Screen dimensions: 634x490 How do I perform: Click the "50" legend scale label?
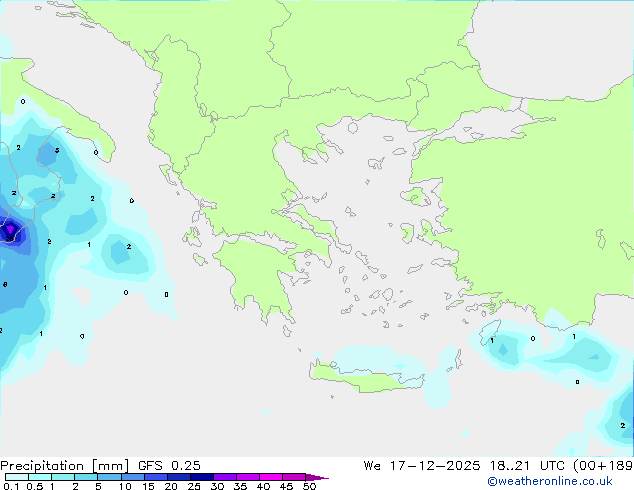coord(310,486)
